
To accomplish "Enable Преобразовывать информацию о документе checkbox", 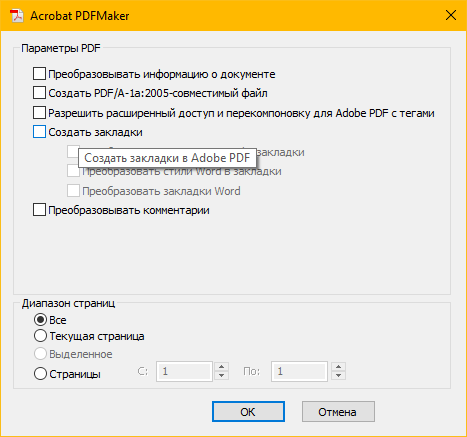I will (x=39, y=74).
